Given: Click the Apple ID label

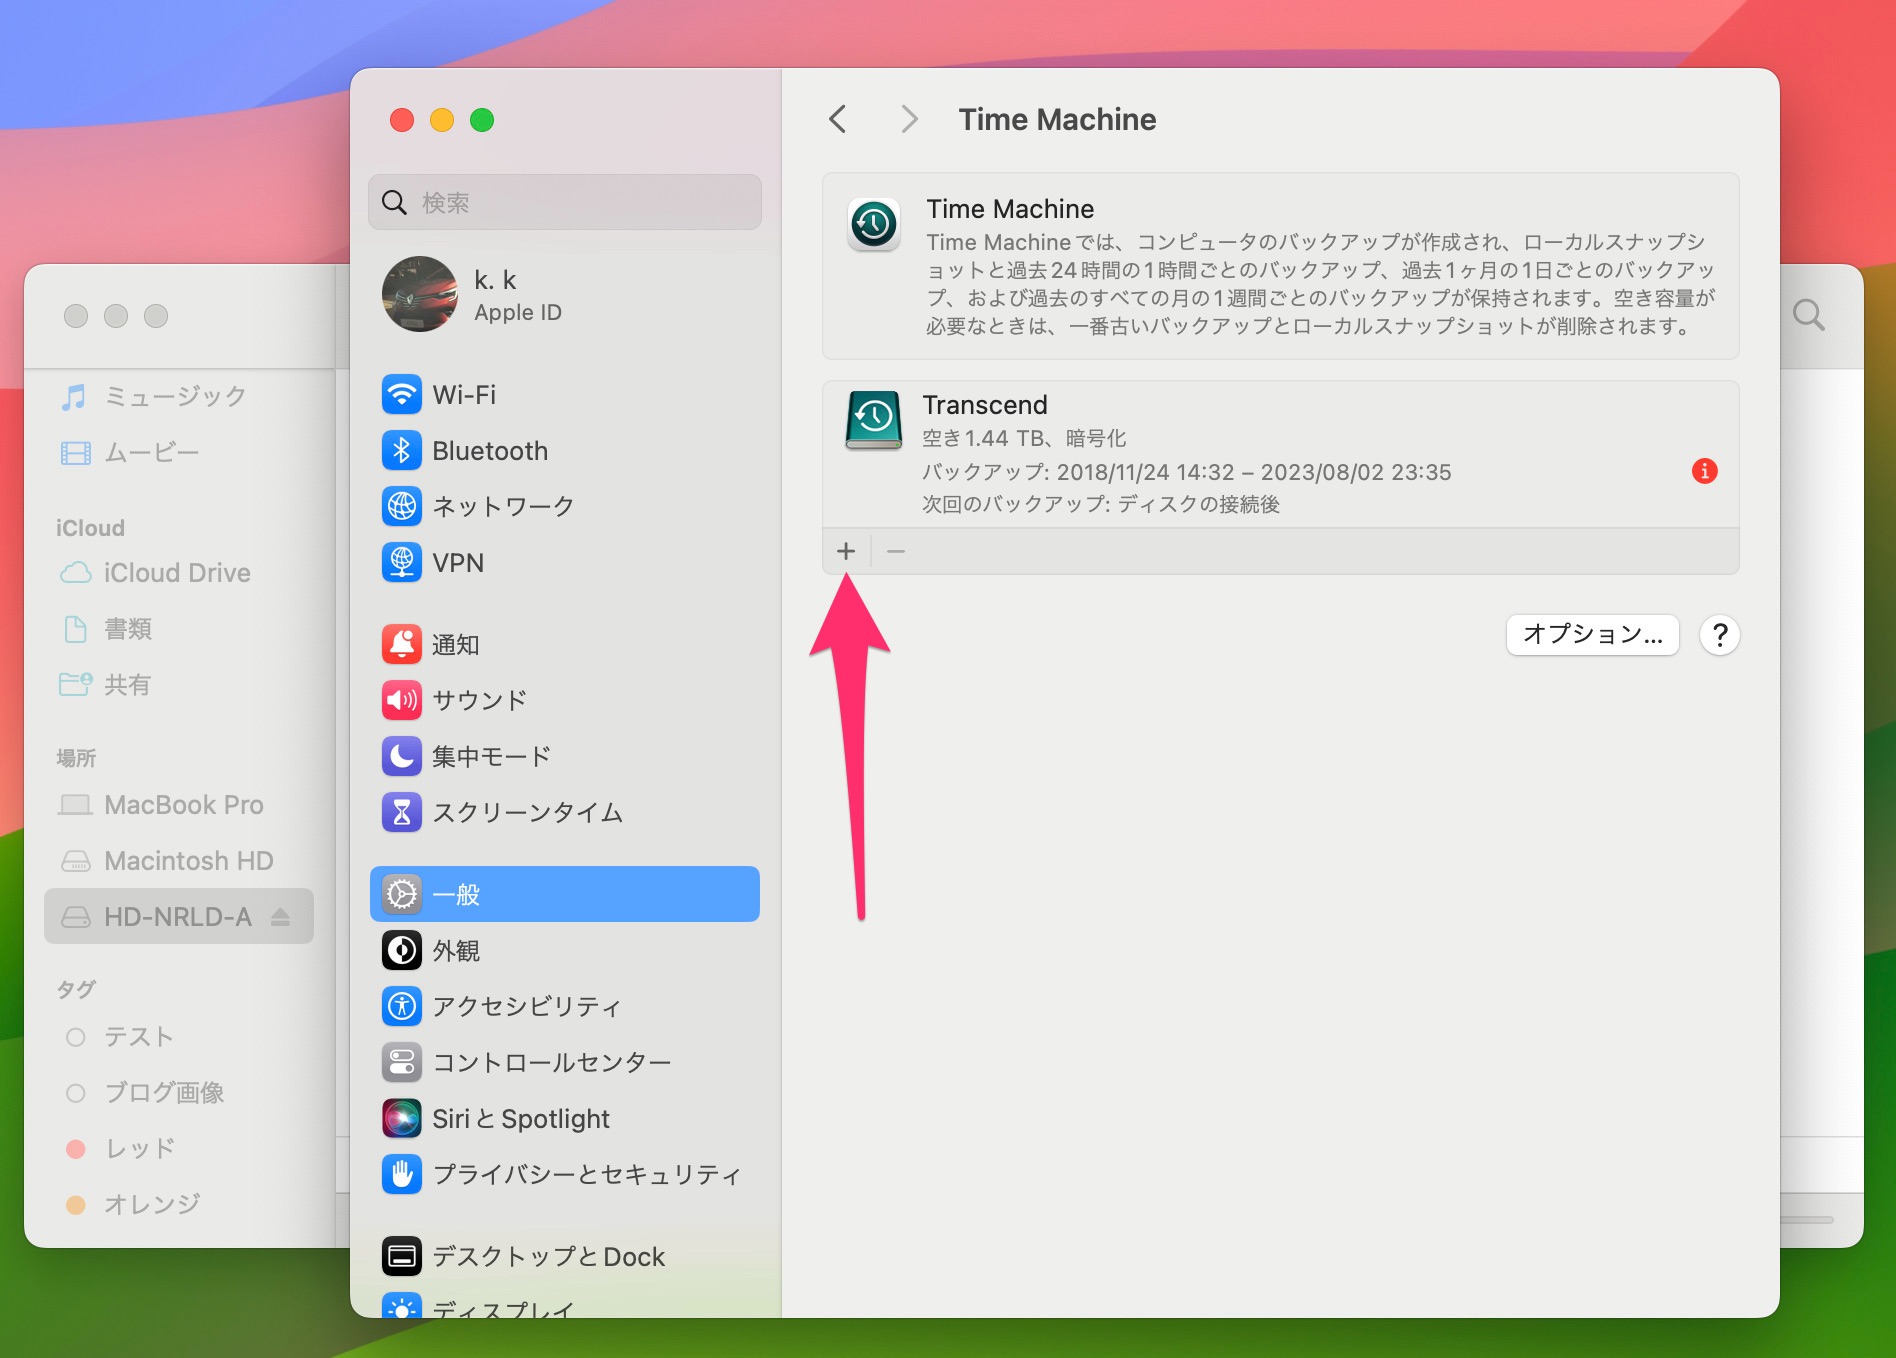Looking at the screenshot, I should pyautogui.click(x=518, y=313).
